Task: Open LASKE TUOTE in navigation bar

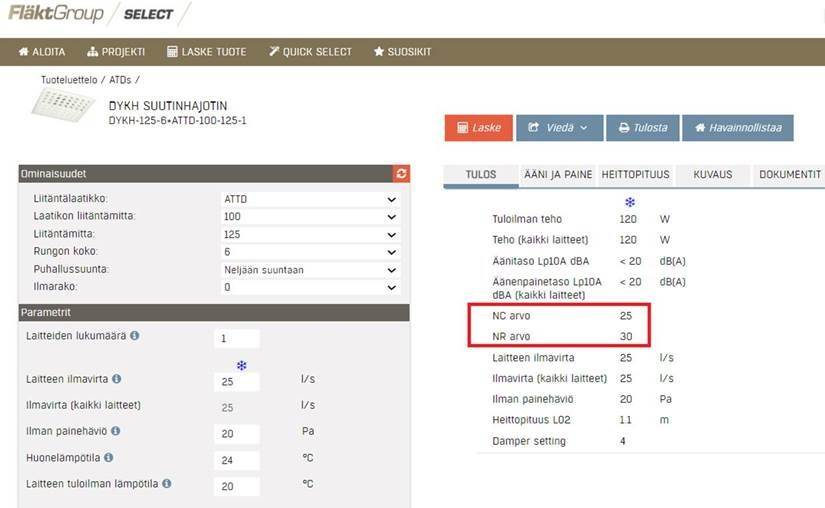Action: tap(206, 52)
